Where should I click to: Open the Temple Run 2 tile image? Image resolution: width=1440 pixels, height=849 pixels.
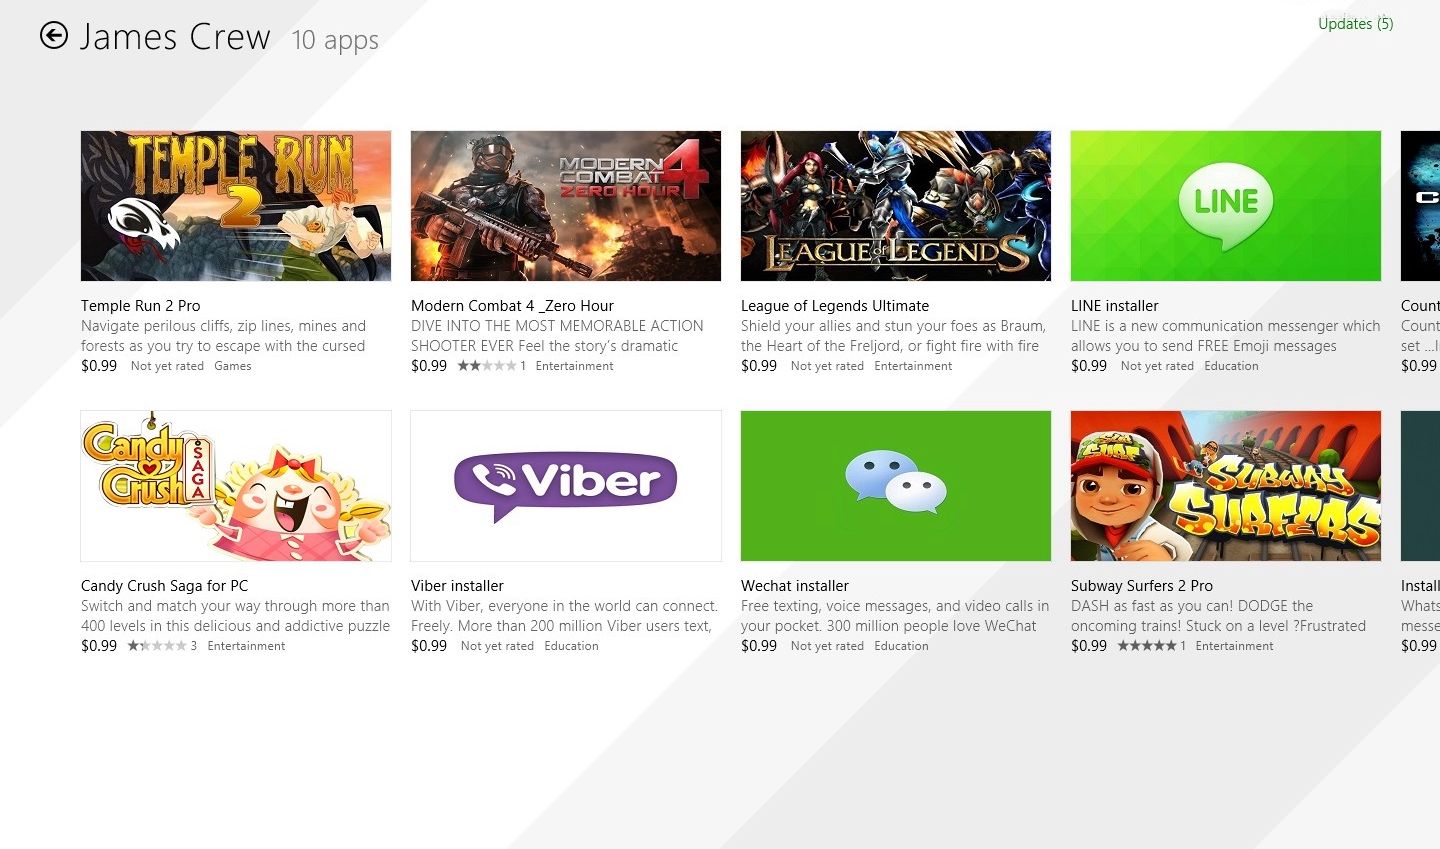(x=236, y=206)
